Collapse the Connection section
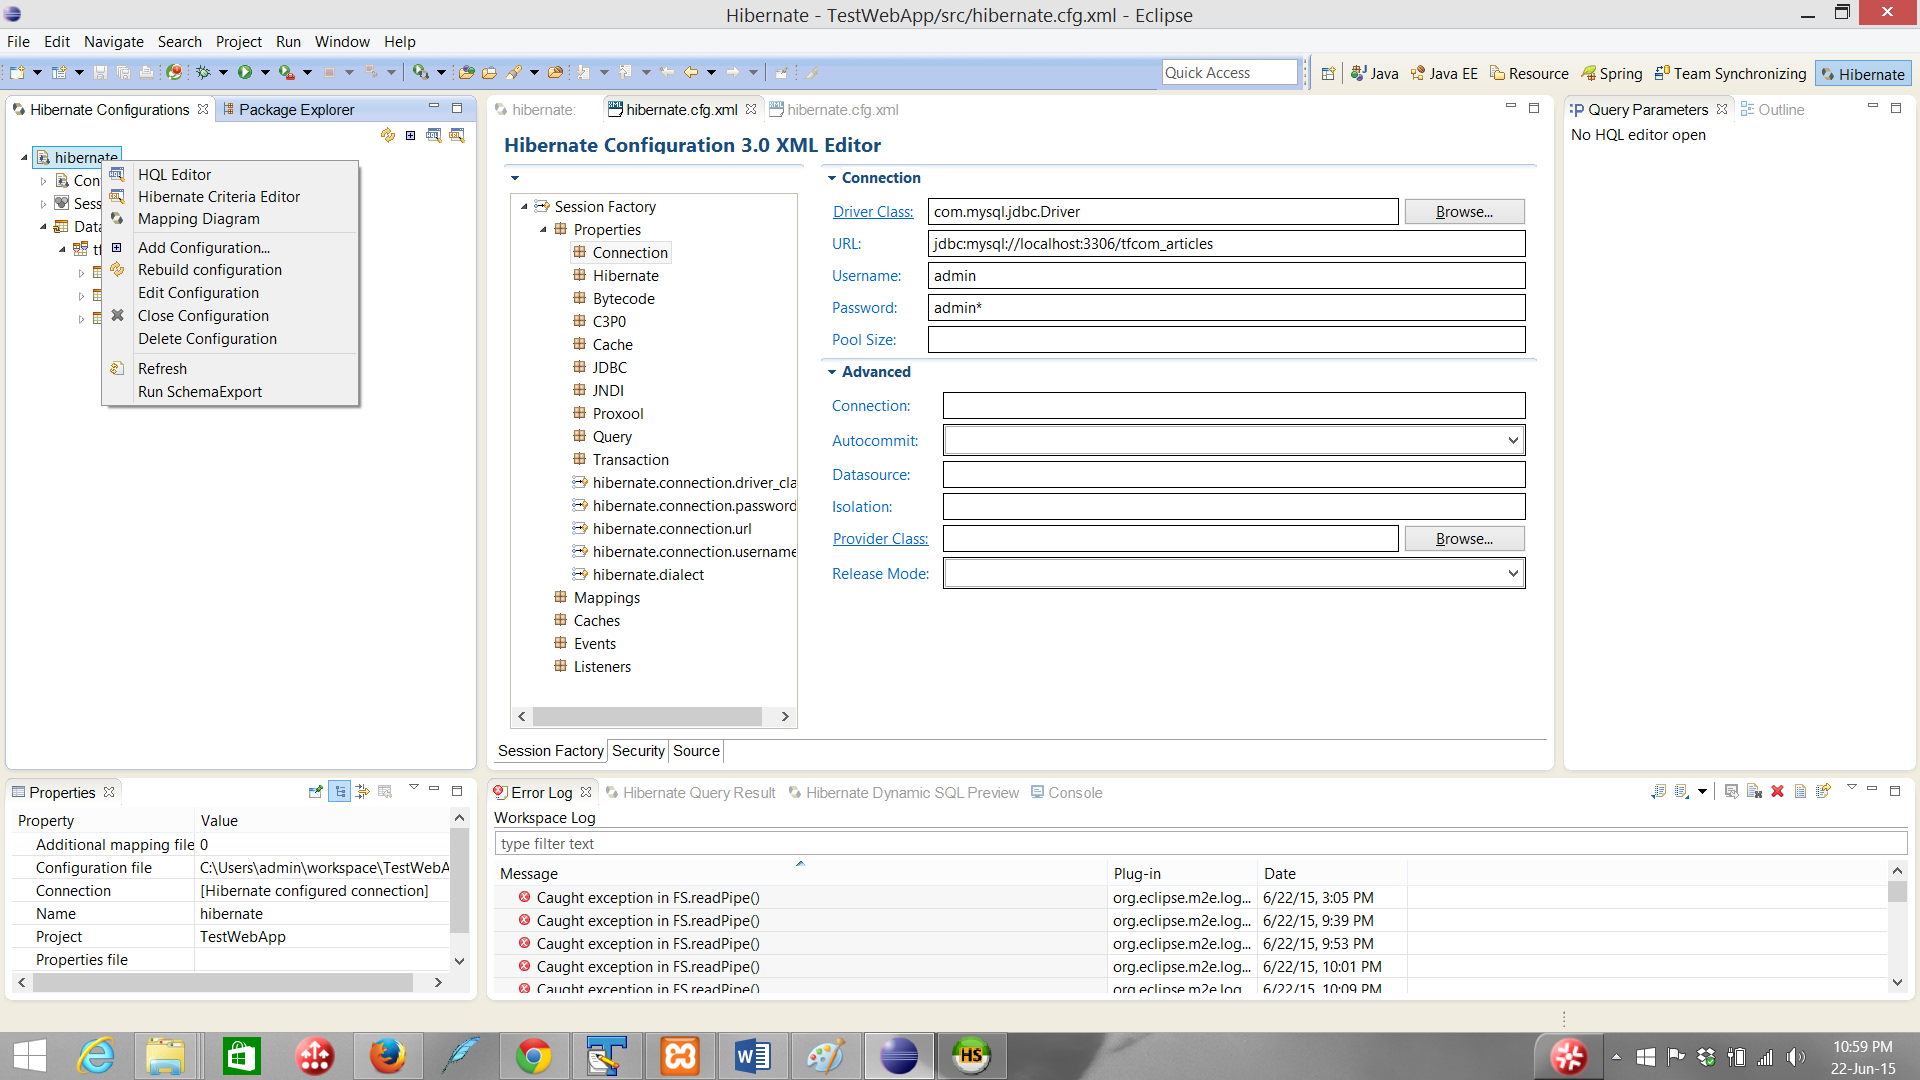 (x=832, y=178)
